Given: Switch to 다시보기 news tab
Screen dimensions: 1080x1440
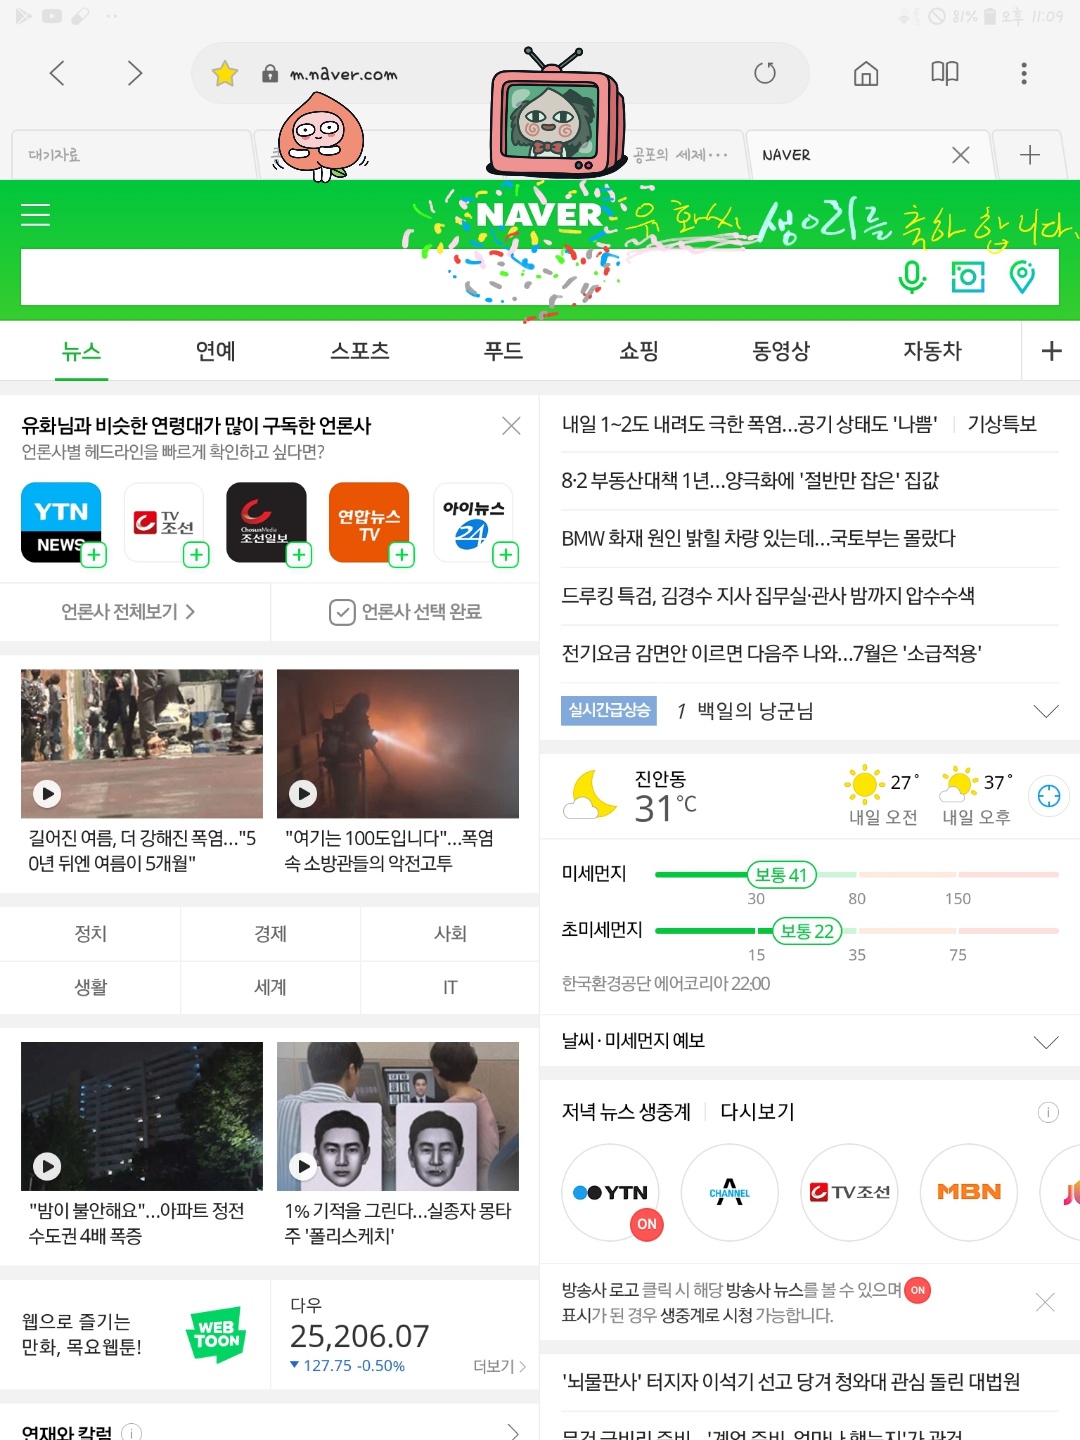Looking at the screenshot, I should (757, 1112).
